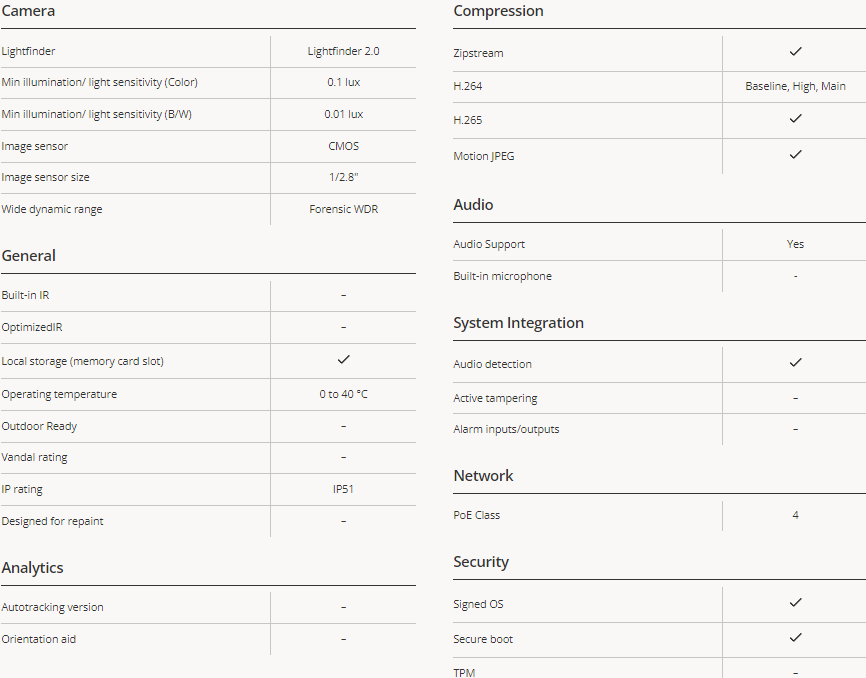
Task: Click the Zipstream checkmark icon
Action: 795,51
